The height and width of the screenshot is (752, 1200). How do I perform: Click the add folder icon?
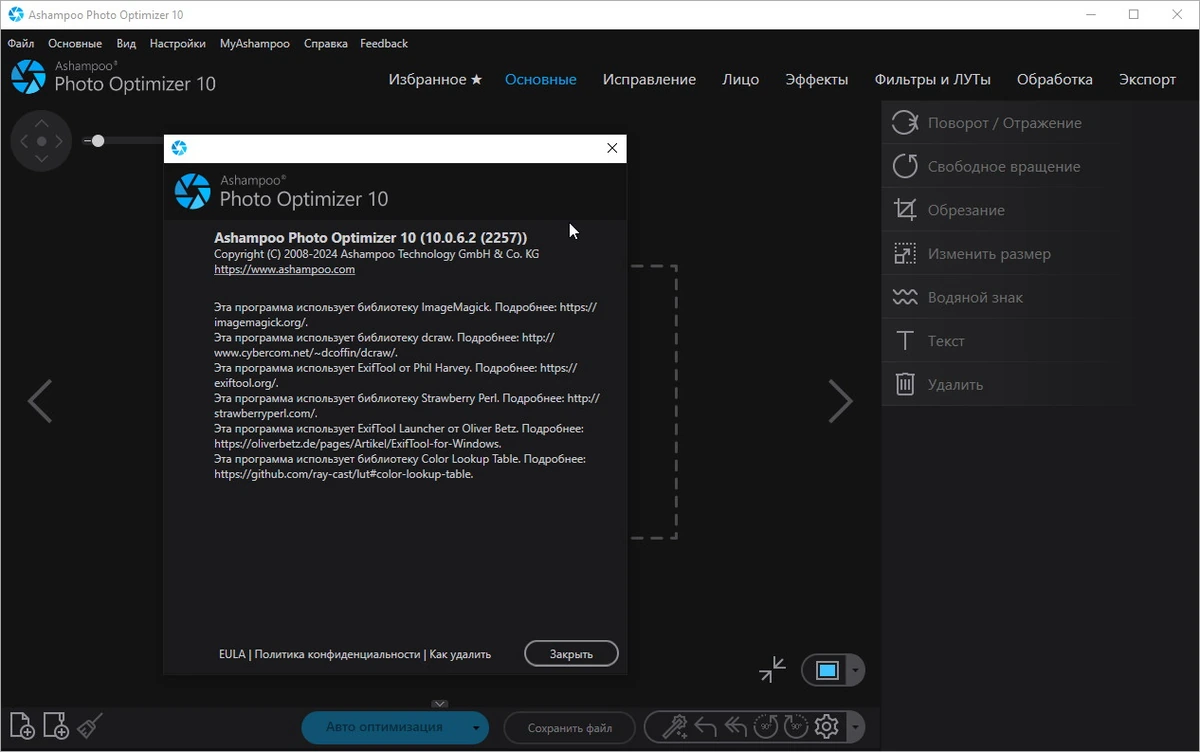56,726
